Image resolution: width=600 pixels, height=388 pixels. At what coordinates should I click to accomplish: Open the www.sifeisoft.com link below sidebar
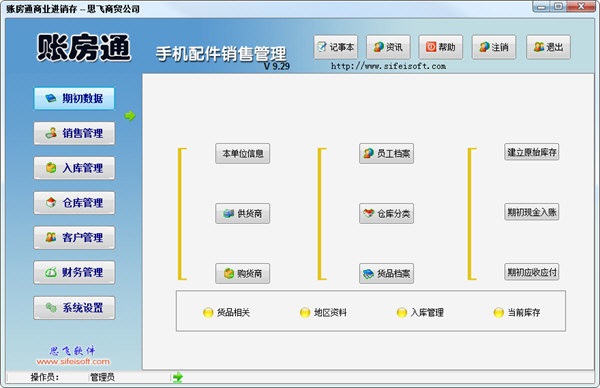click(73, 361)
